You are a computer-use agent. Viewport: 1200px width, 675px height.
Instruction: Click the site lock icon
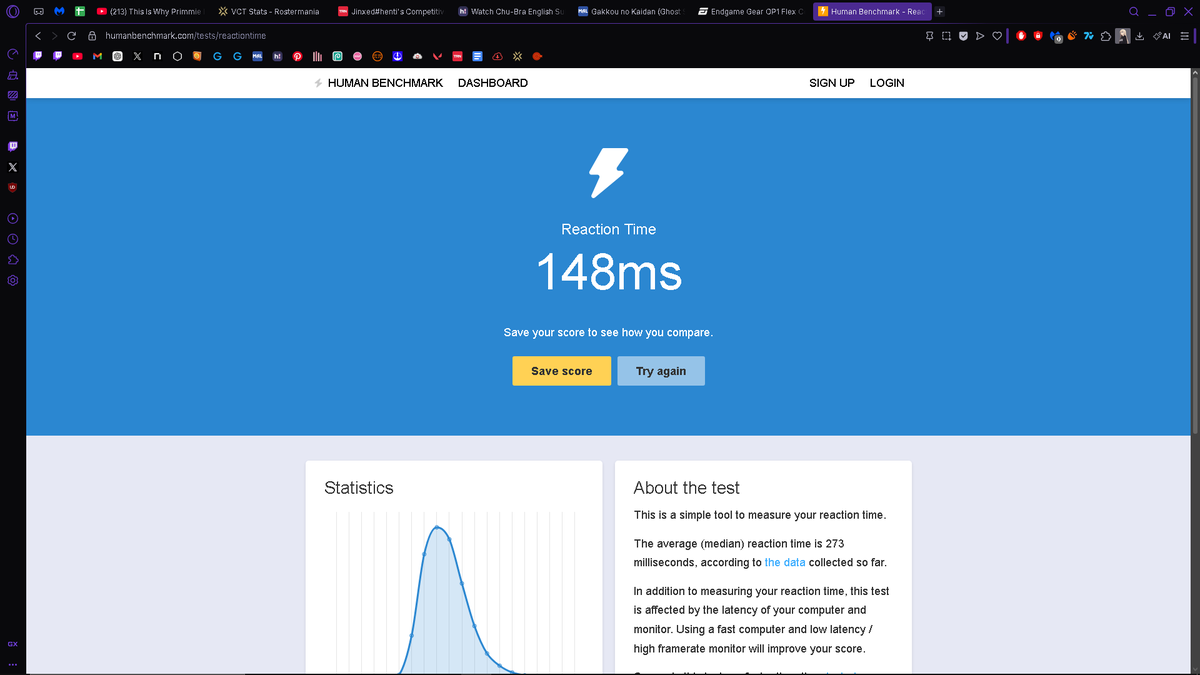pyautogui.click(x=92, y=36)
